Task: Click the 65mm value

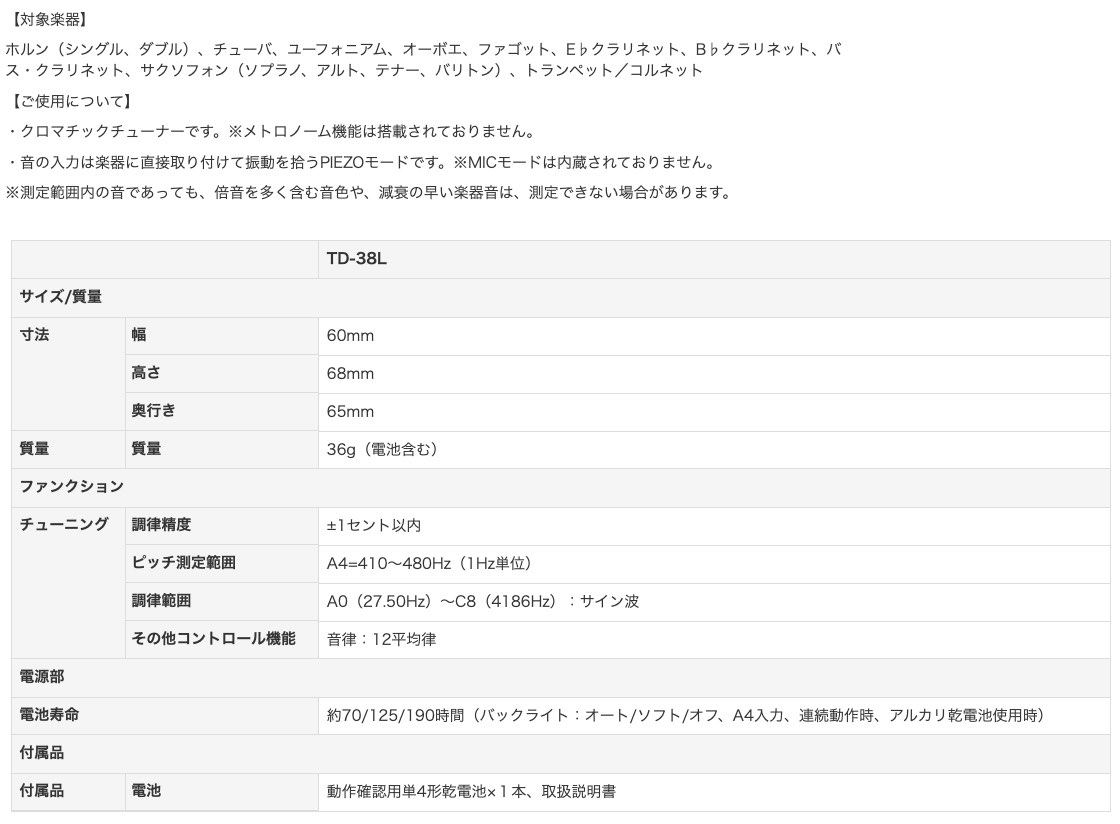Action: (350, 411)
